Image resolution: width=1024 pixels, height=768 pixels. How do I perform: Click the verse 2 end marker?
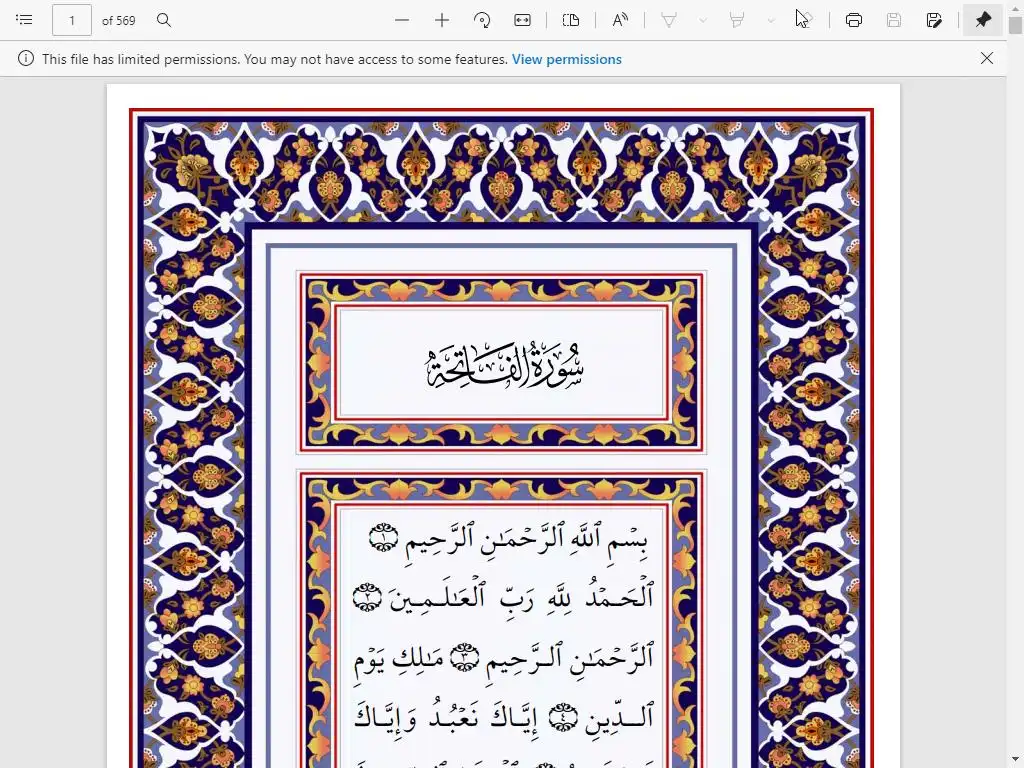click(x=367, y=597)
